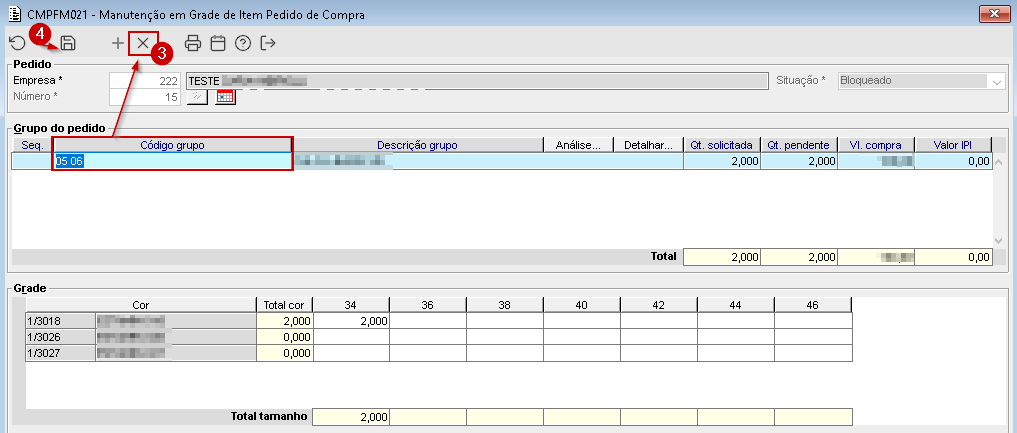Click the Valor IPI cell of row 05 06
Screen dimensions: 1017x433
(953, 161)
